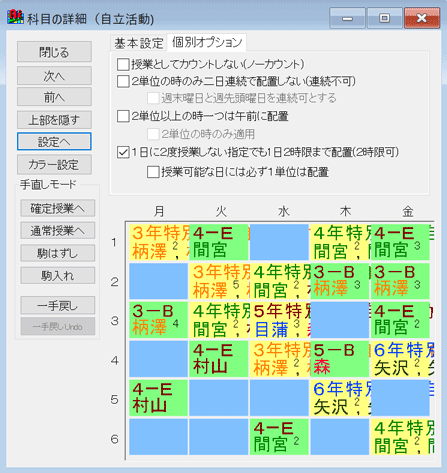Click the 確定授業へ button
The image size is (447, 473).
58,208
